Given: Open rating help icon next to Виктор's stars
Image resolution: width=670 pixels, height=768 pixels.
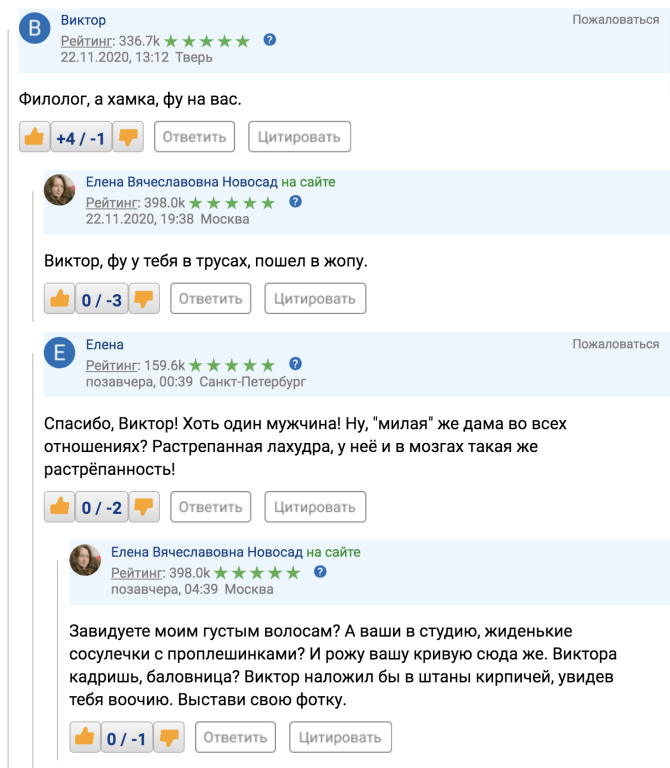Looking at the screenshot, I should [x=270, y=40].
